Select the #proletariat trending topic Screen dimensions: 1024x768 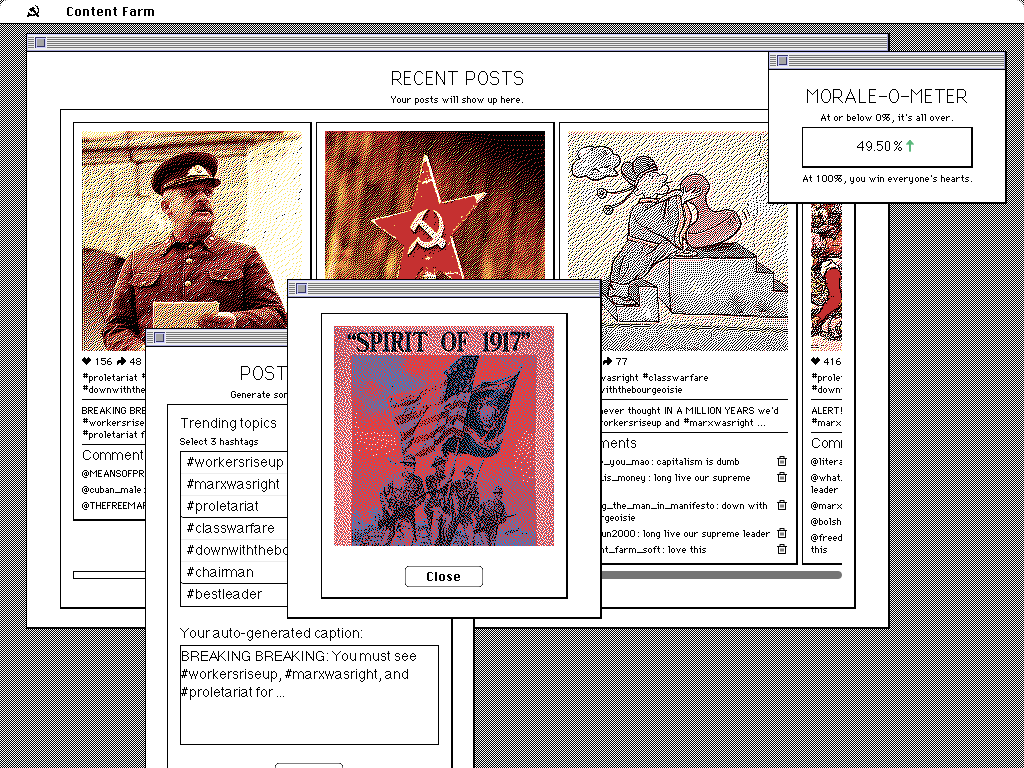coord(234,506)
